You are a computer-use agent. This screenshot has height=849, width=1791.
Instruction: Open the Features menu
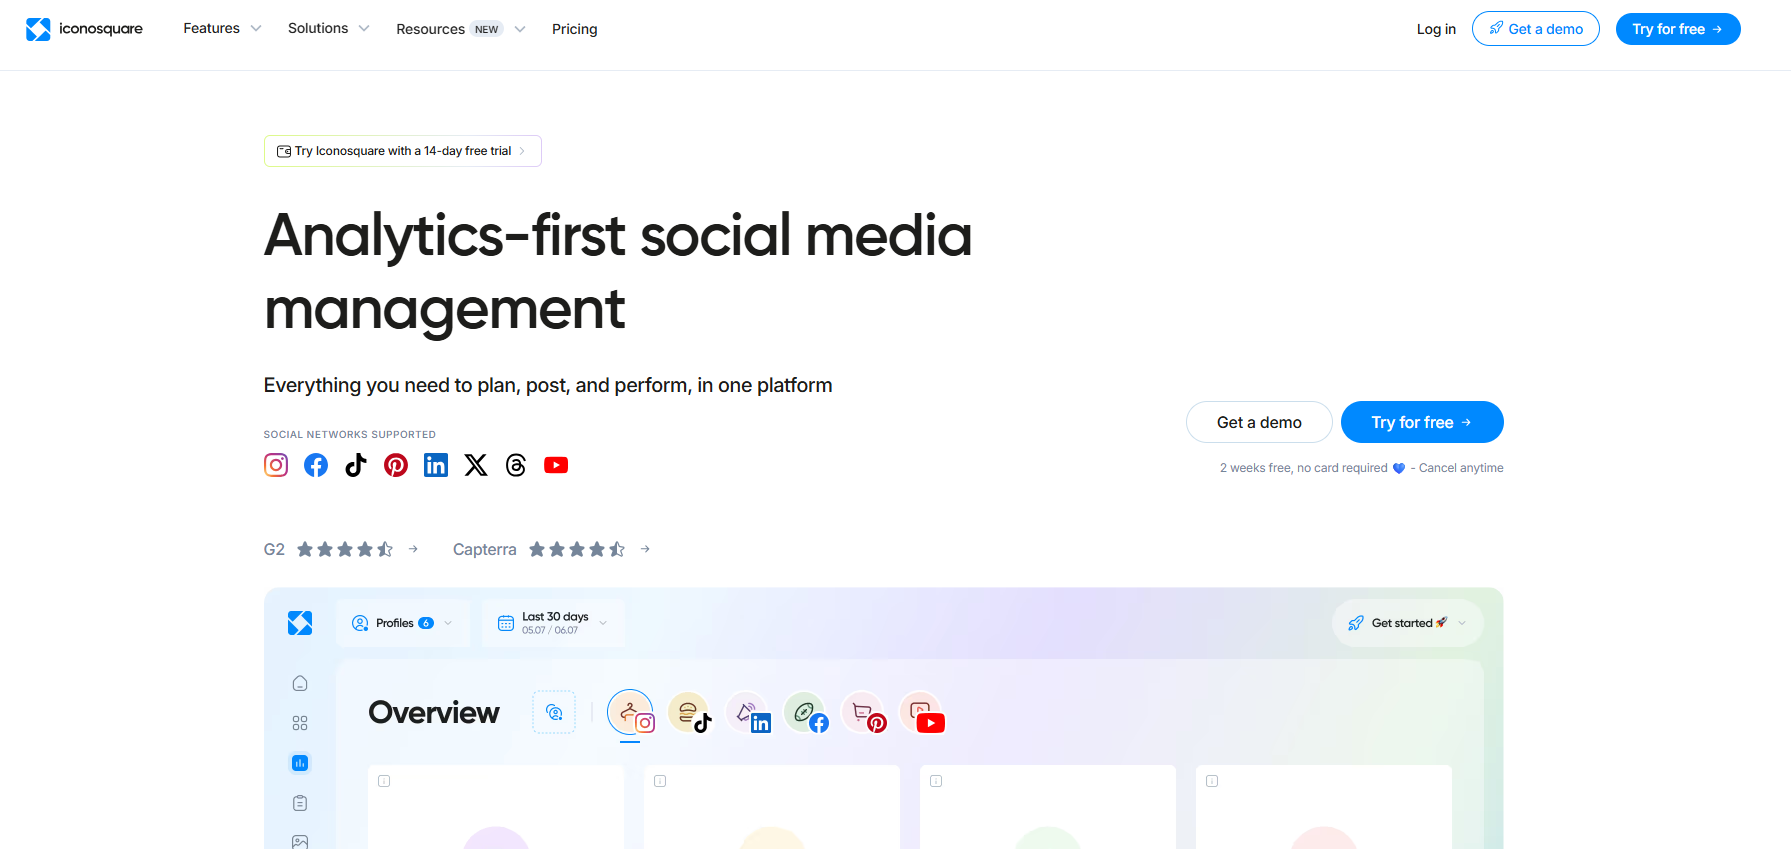tap(222, 28)
